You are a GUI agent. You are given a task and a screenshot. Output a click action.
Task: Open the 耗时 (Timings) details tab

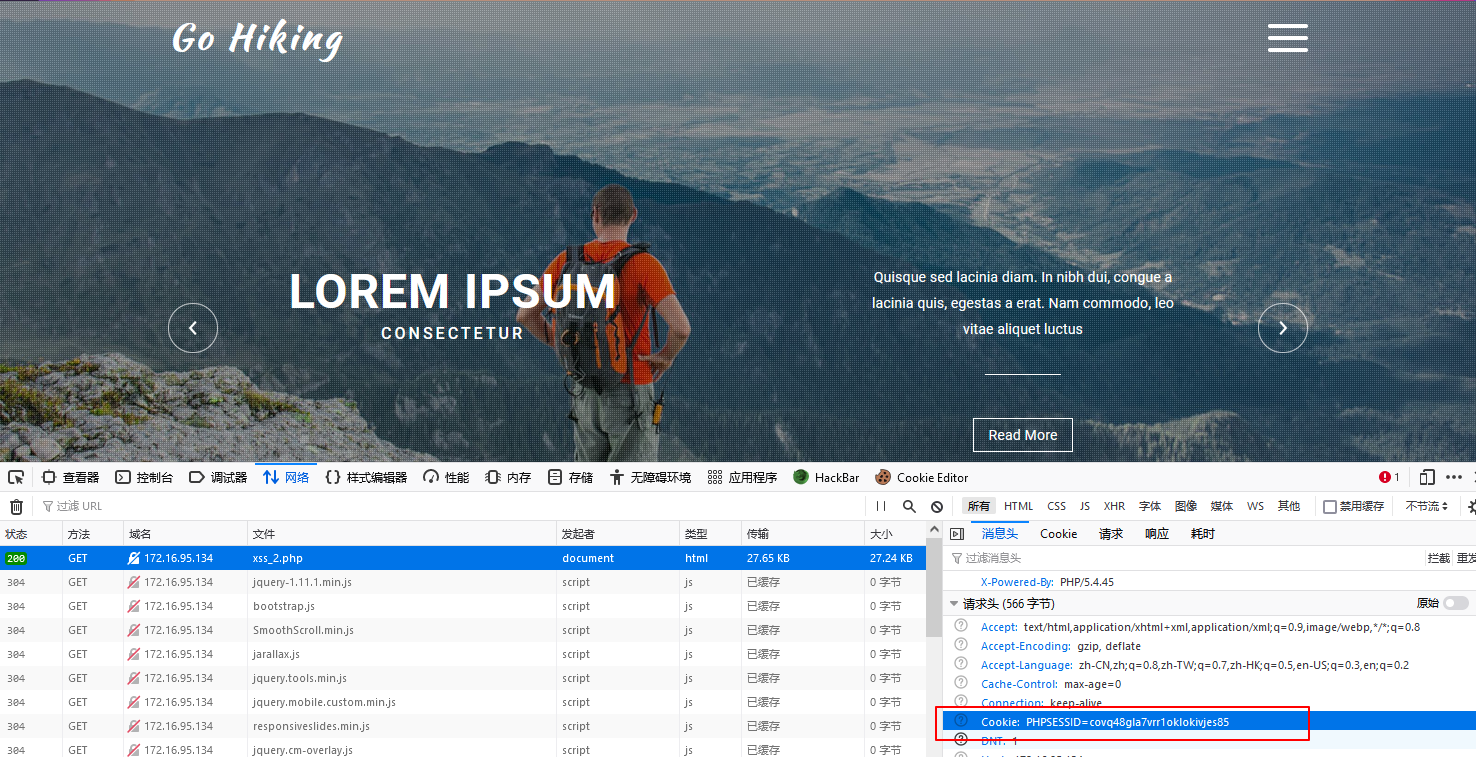tap(1203, 534)
